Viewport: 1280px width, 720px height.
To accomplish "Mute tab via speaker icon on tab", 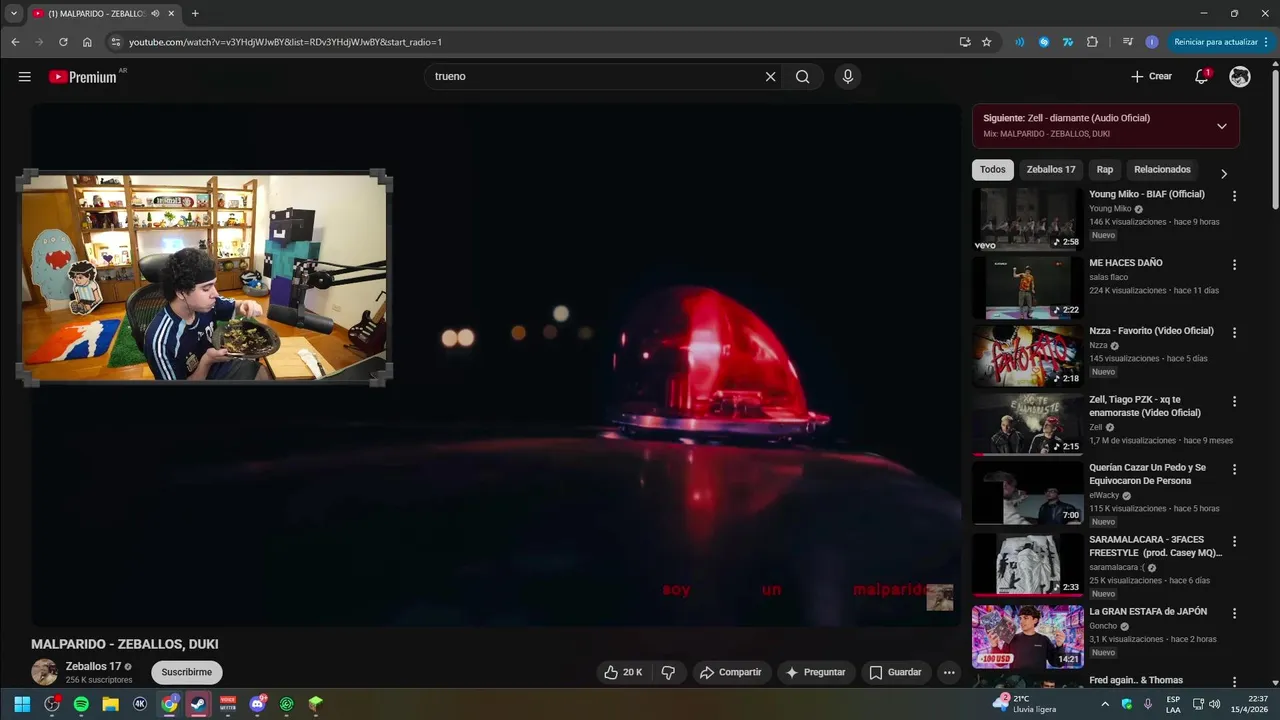I will click(x=155, y=13).
